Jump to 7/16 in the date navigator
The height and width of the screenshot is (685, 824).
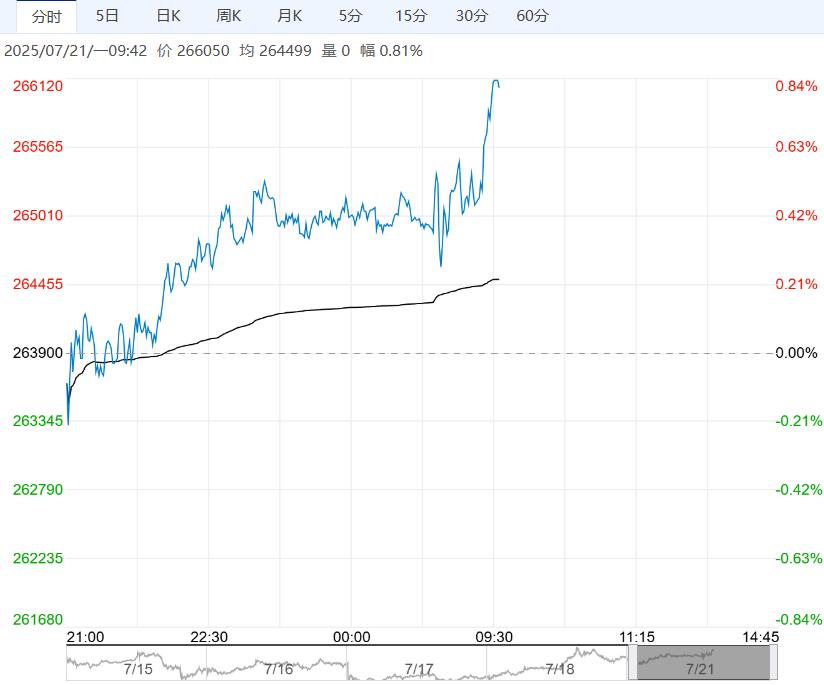tap(278, 668)
